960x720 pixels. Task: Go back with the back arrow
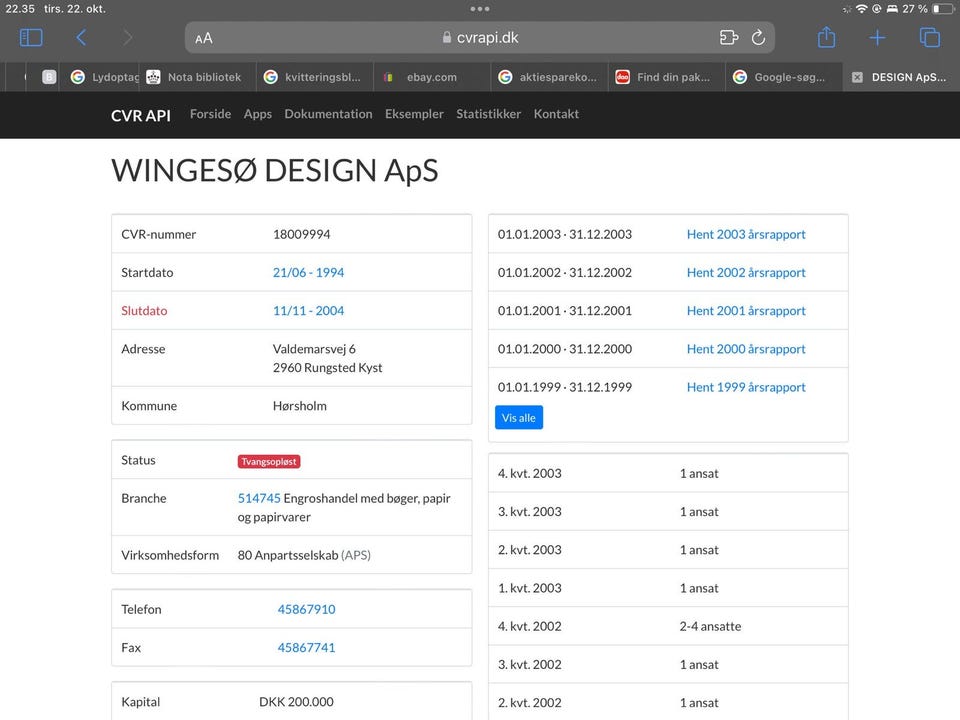coord(81,38)
